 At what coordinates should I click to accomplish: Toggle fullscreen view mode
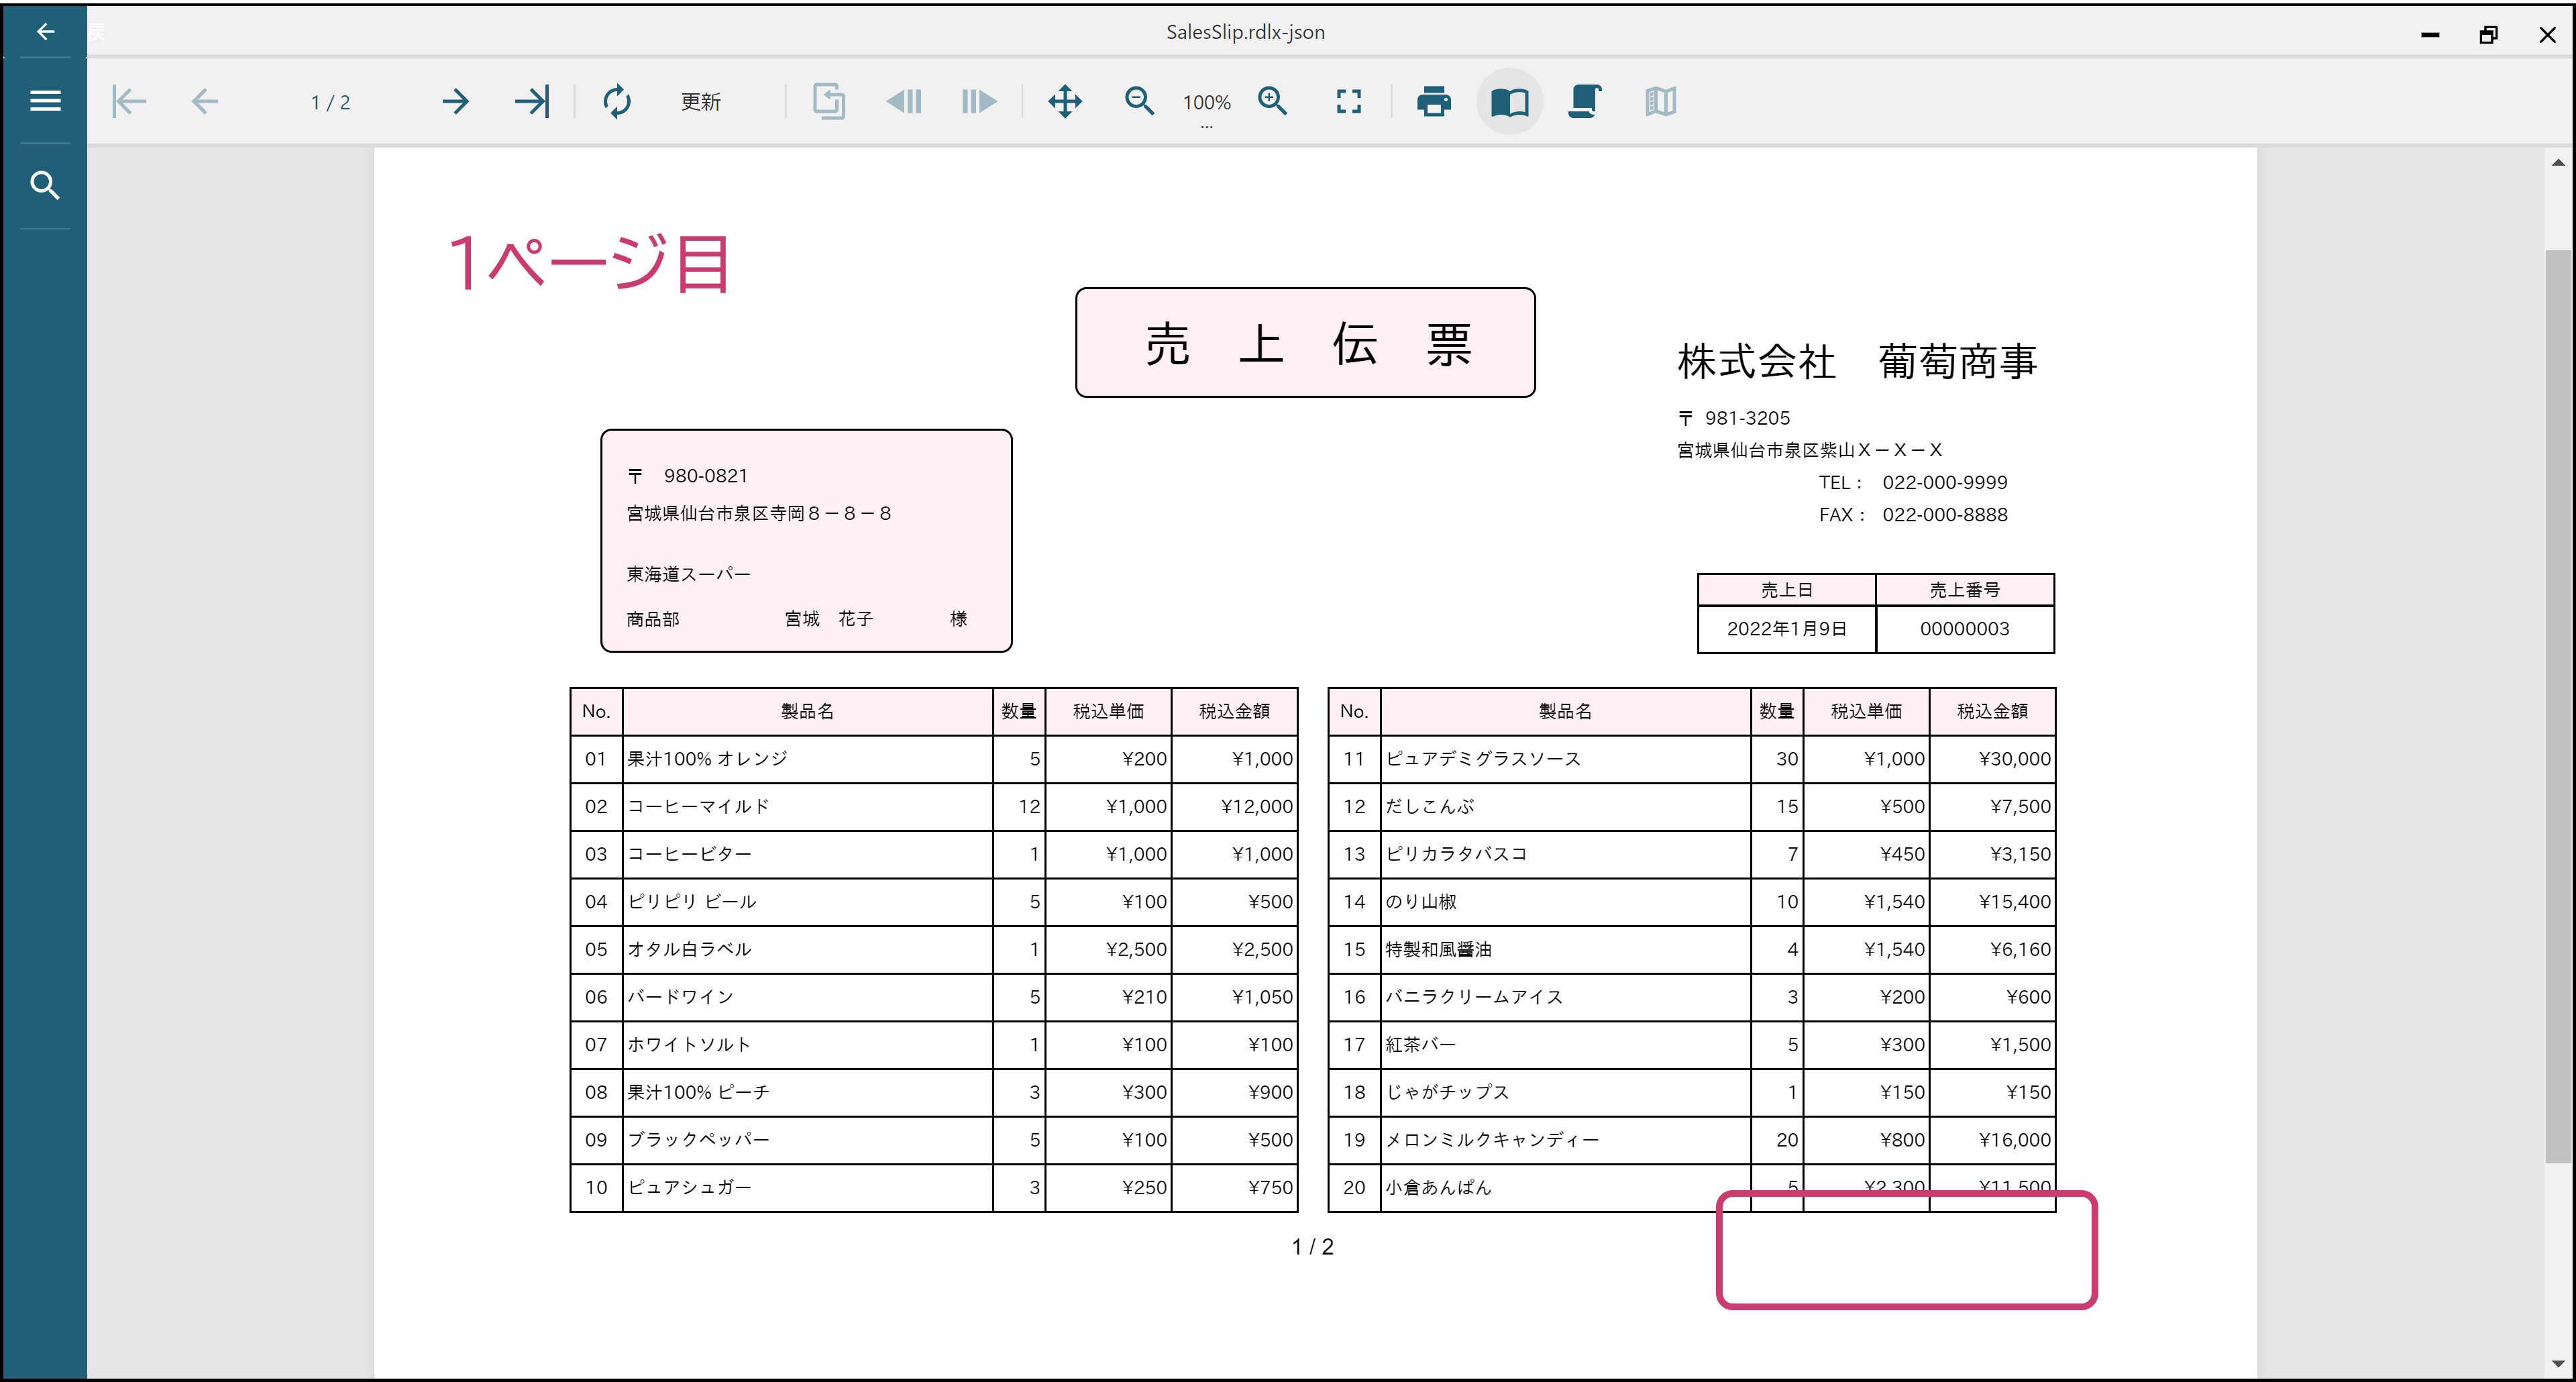[x=1349, y=101]
